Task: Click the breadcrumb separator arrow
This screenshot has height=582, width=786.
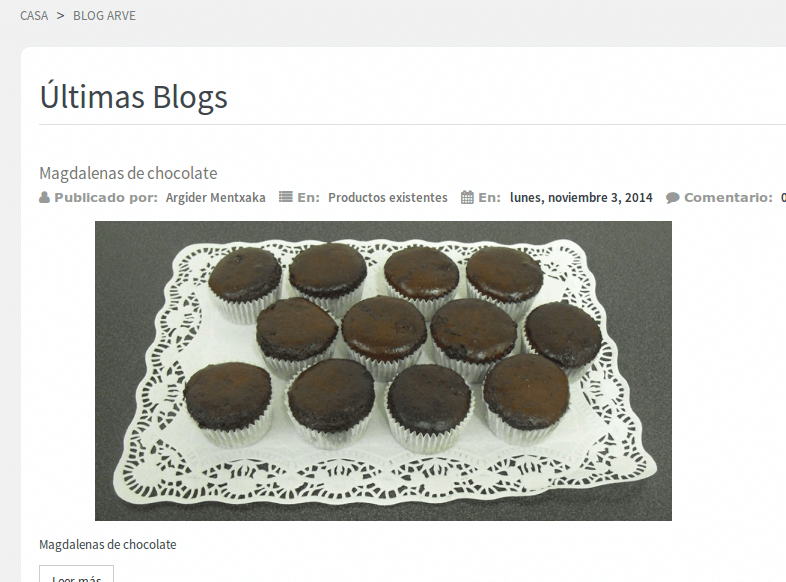Action: tap(61, 16)
